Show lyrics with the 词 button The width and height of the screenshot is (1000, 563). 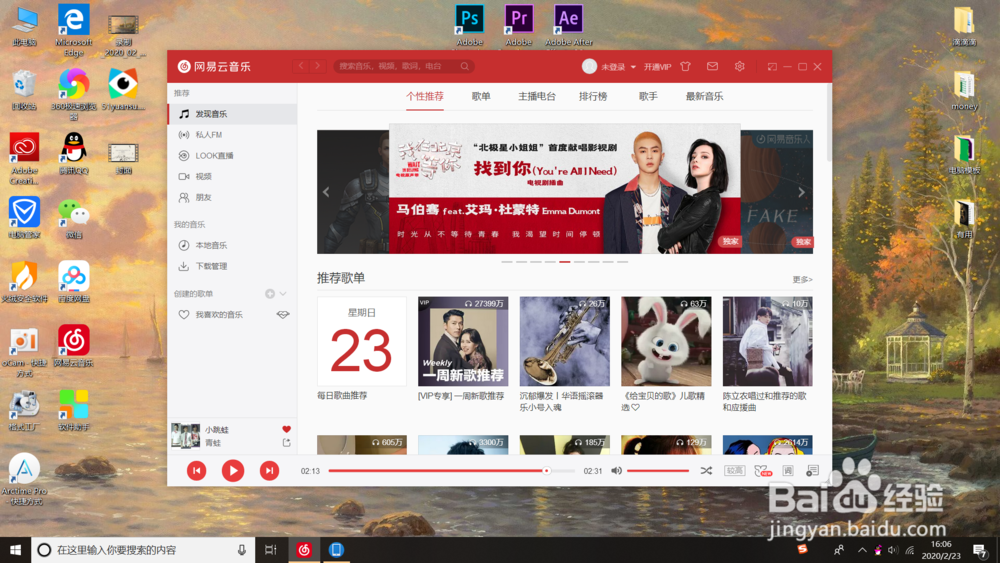click(x=788, y=471)
